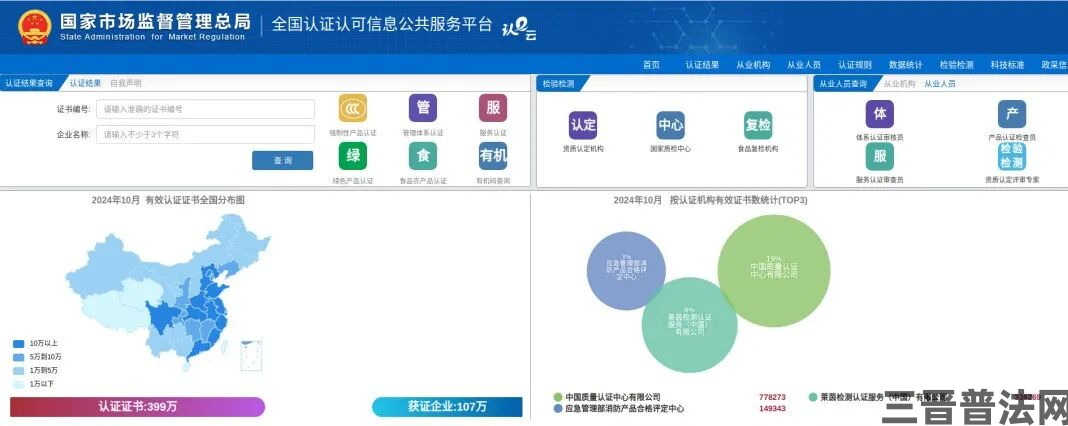Open the 服务认证审查员 icon
The image size is (1068, 426).
click(879, 156)
